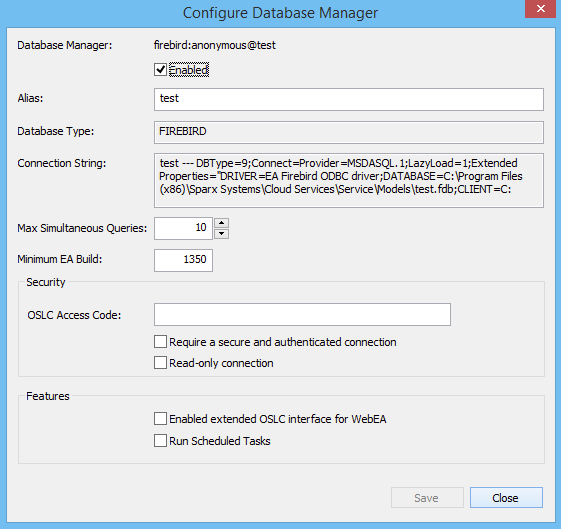Click the Max Simultaneous Queries value field
Screen dimensions: 561x529
coord(183,228)
